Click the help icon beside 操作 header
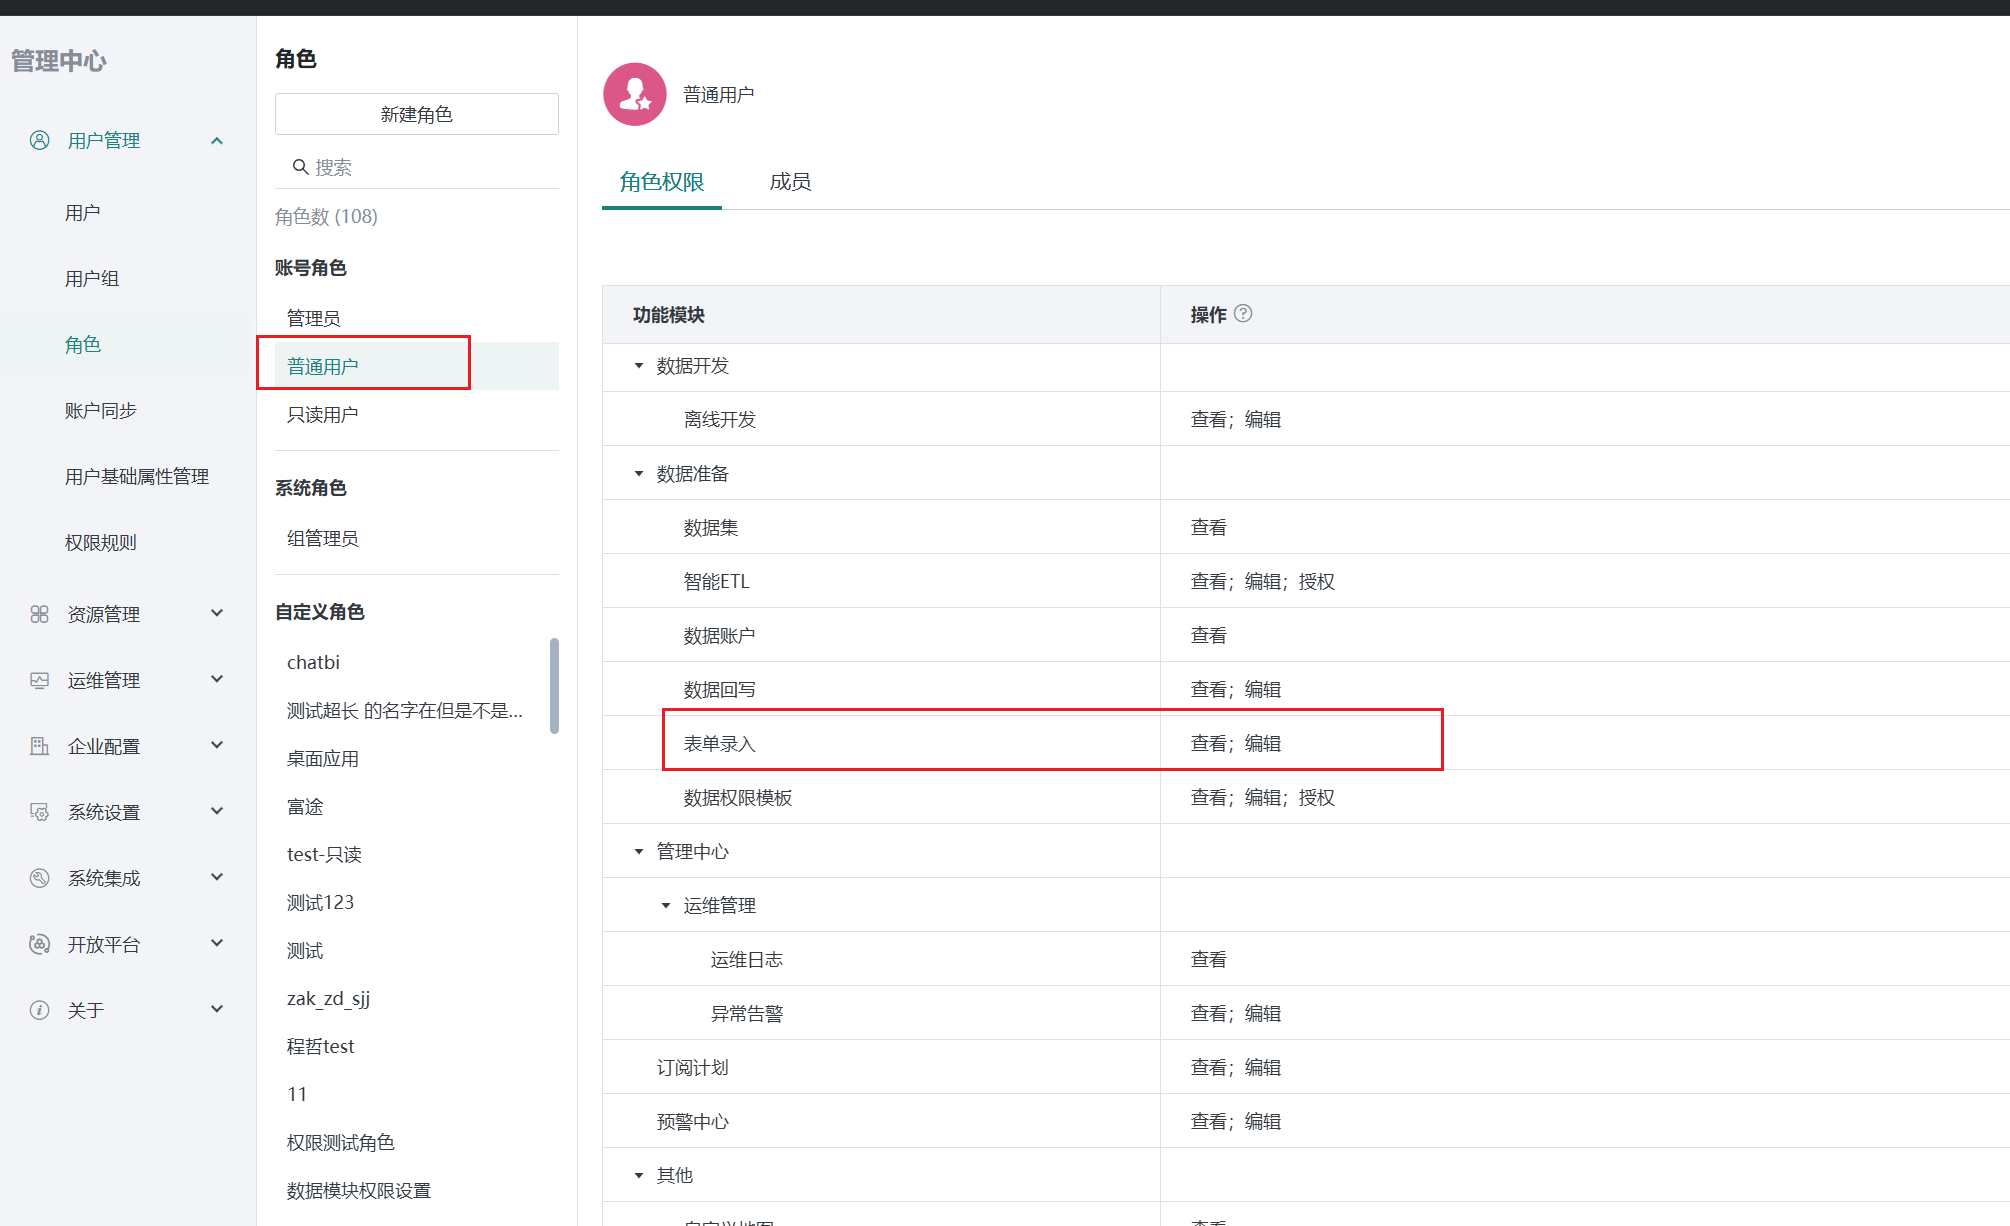 click(x=1243, y=314)
